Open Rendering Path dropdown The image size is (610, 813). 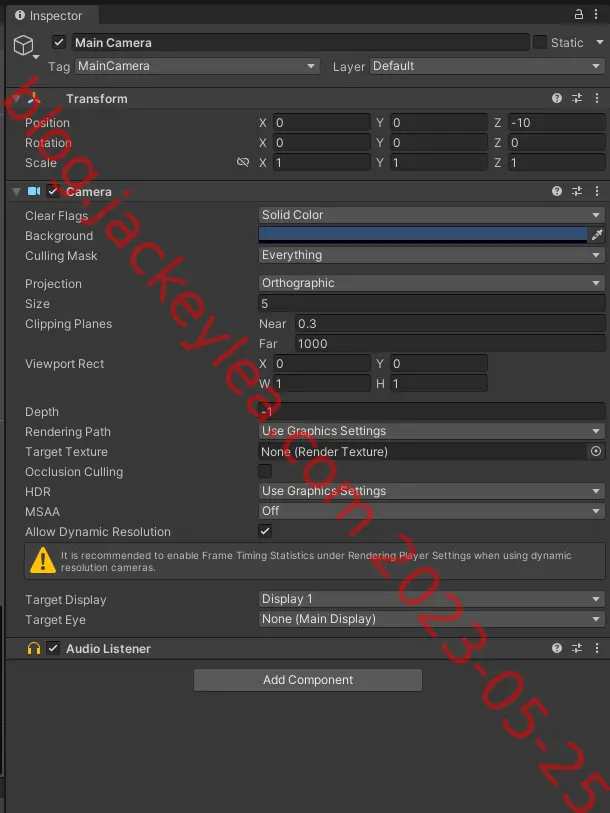432,431
